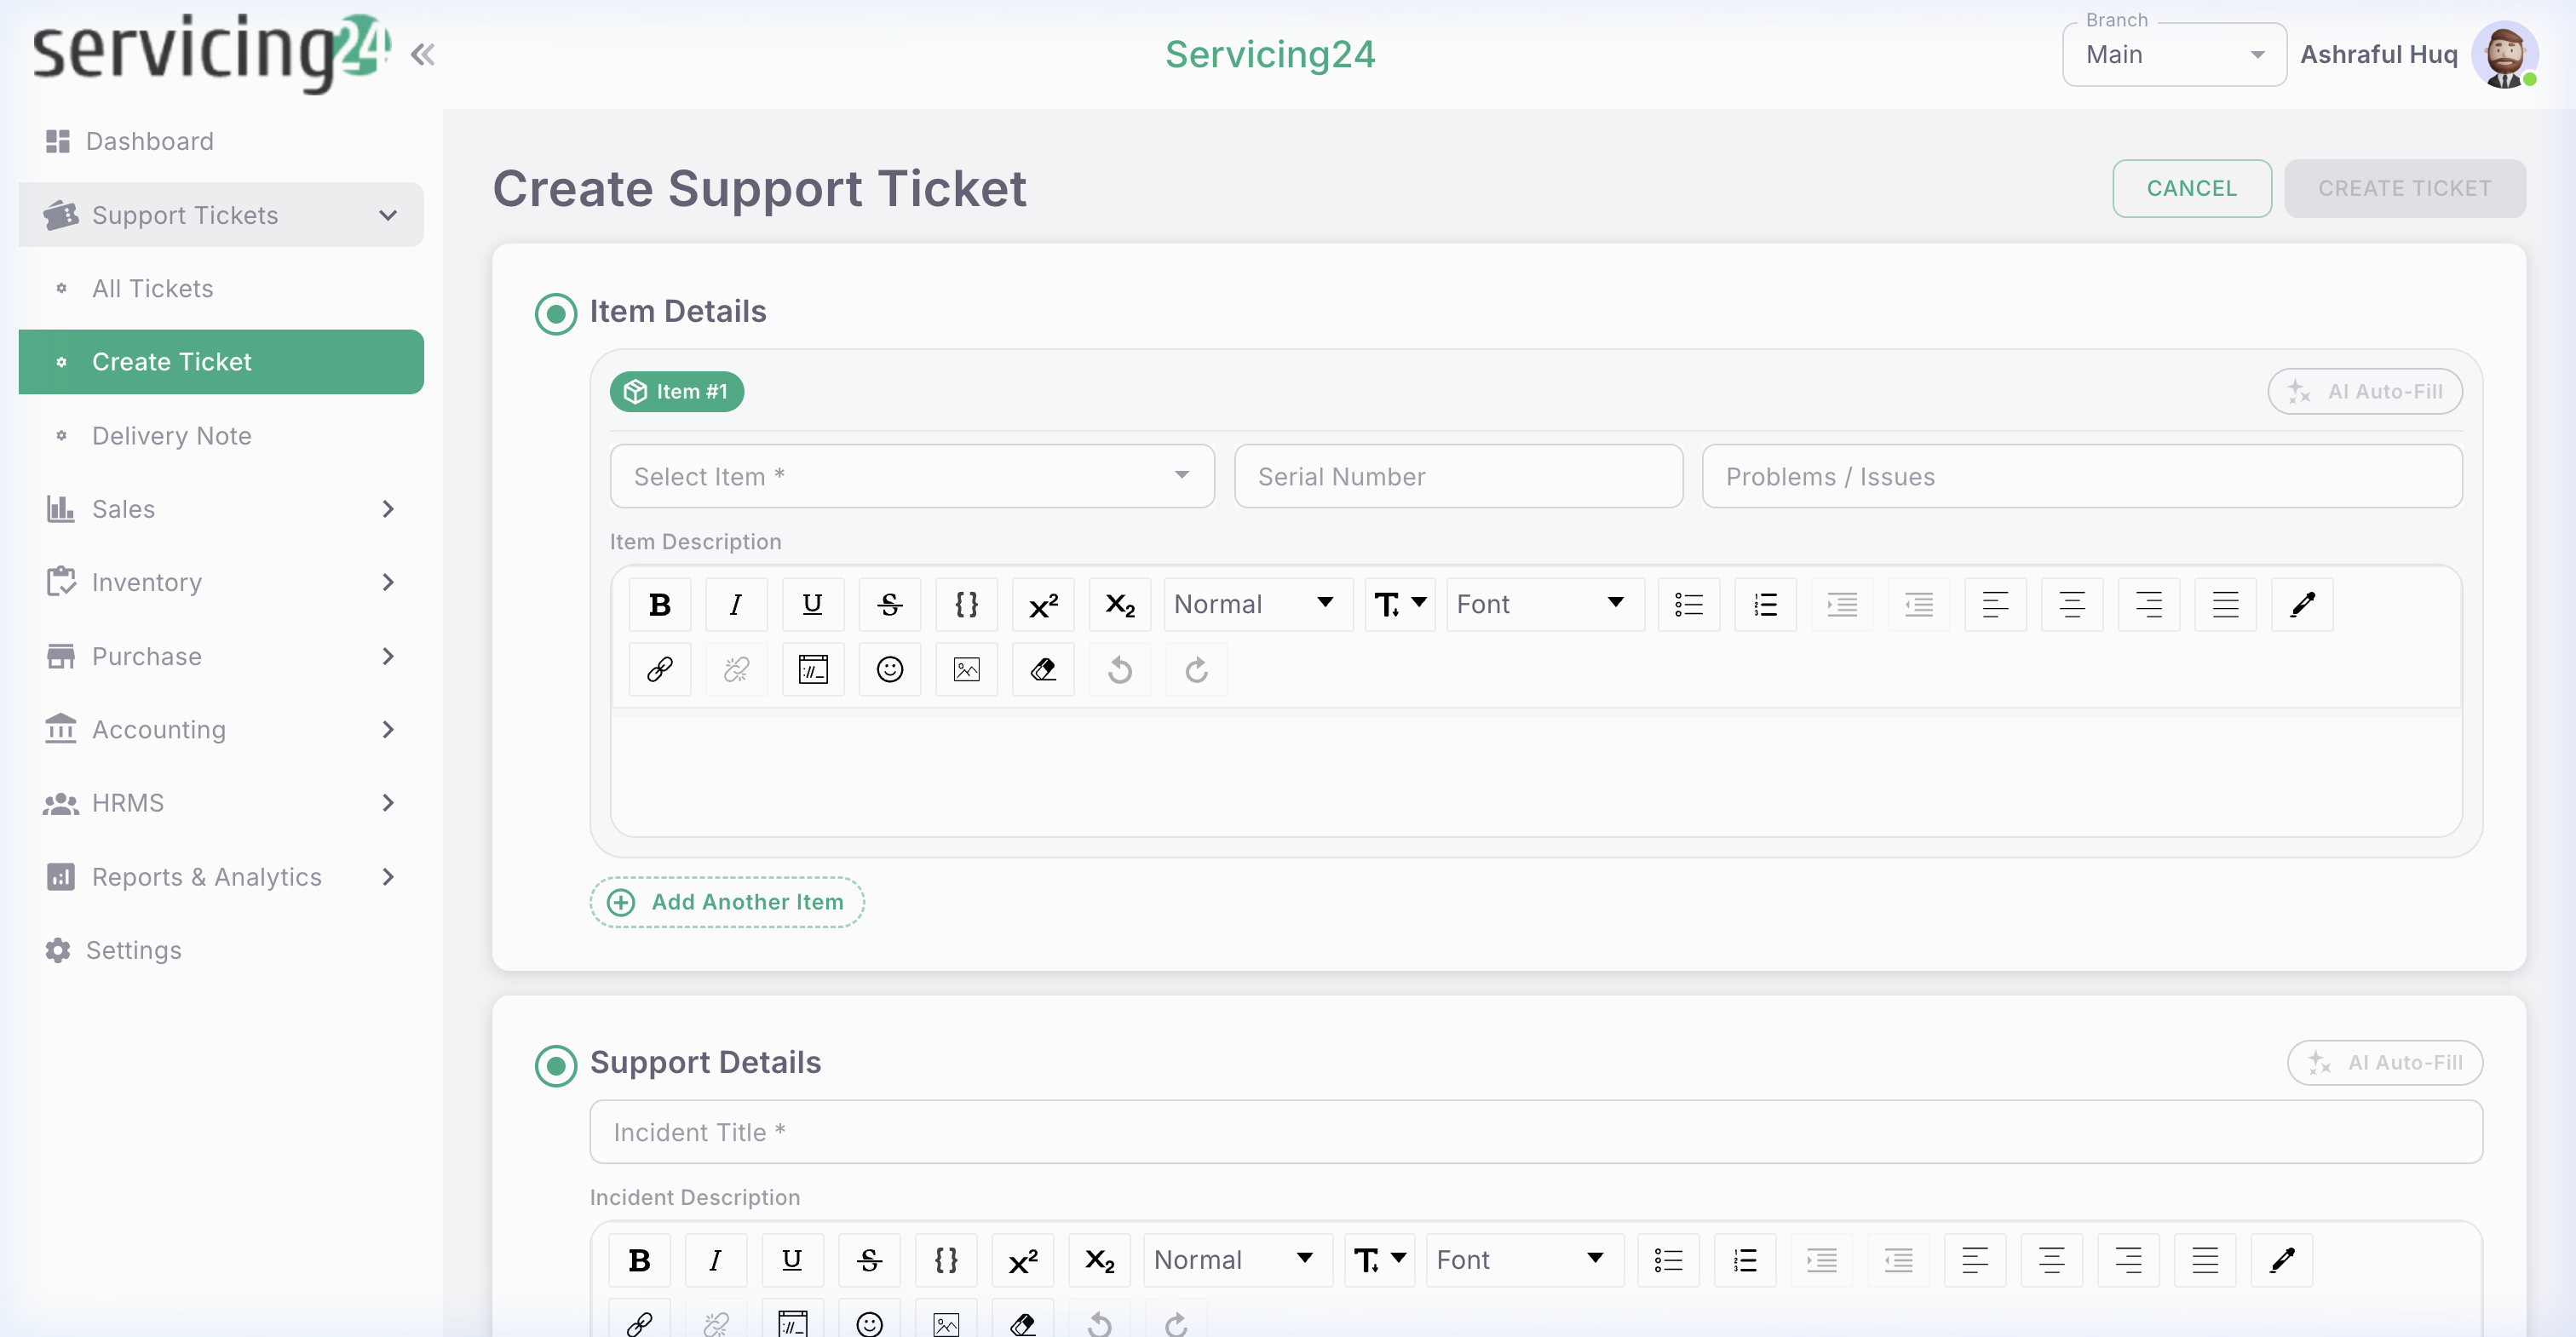Click Add Another Item button
This screenshot has height=1337, width=2576.
[x=727, y=902]
